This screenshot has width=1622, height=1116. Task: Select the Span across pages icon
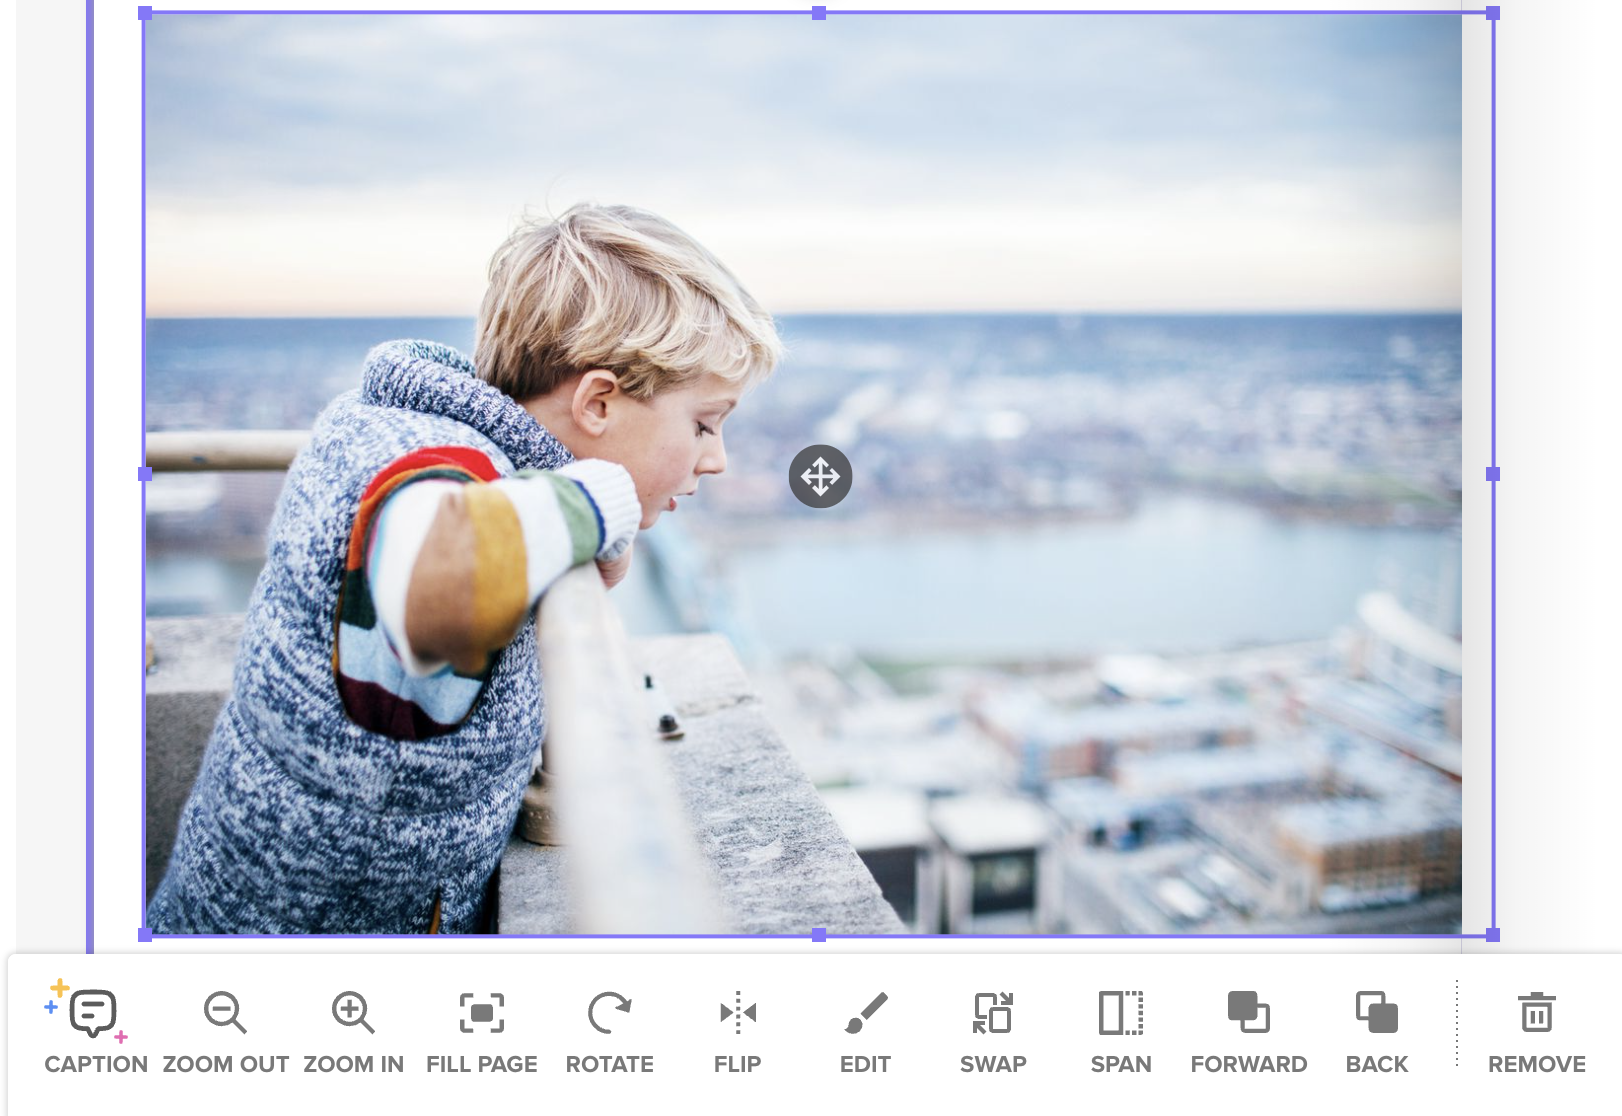[x=1121, y=1012]
